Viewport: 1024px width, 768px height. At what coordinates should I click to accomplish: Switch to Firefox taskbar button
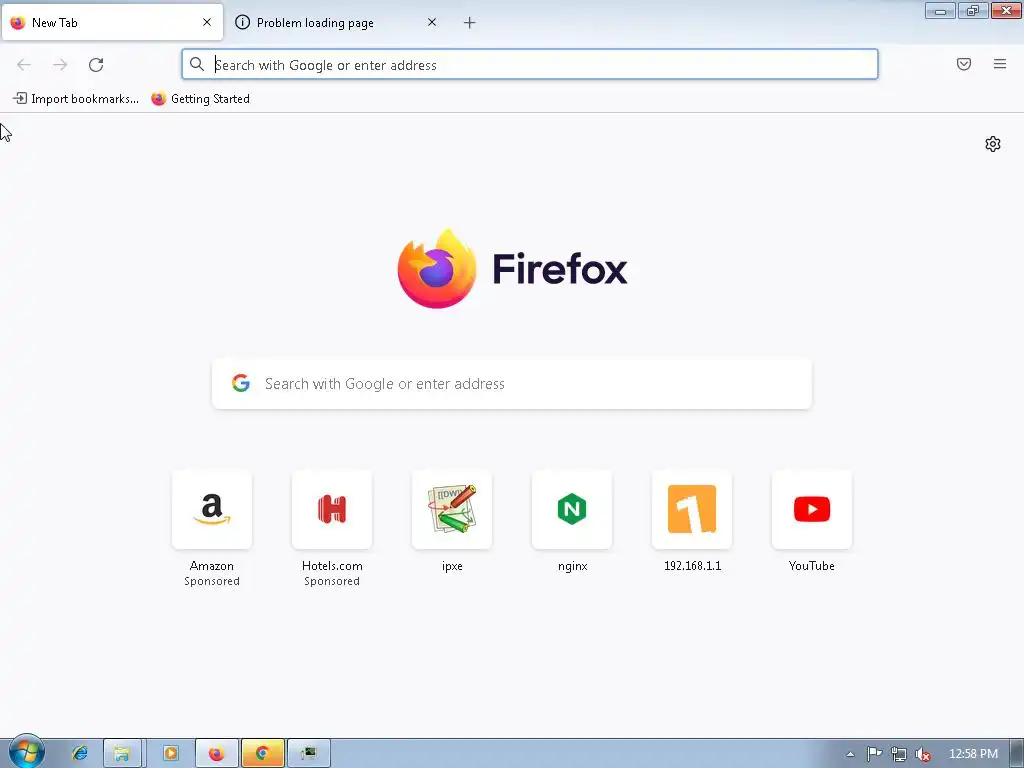coord(217,754)
